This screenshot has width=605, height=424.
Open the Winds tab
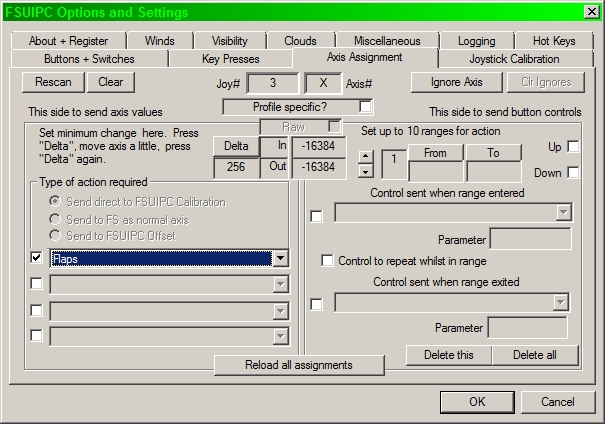coord(160,41)
